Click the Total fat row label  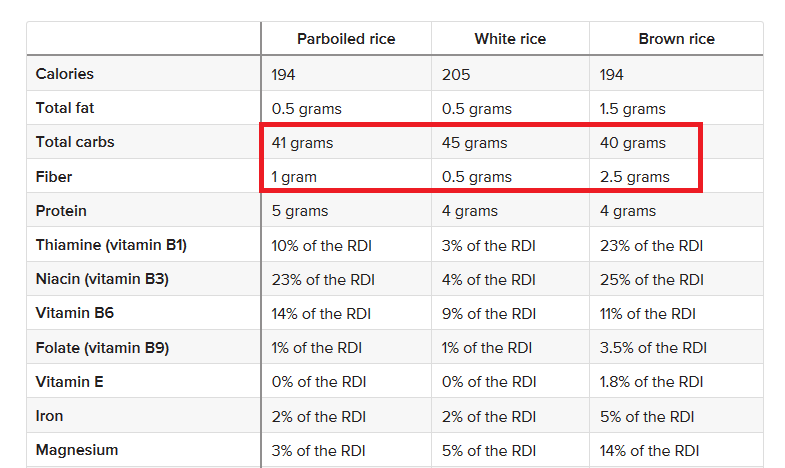(x=65, y=108)
